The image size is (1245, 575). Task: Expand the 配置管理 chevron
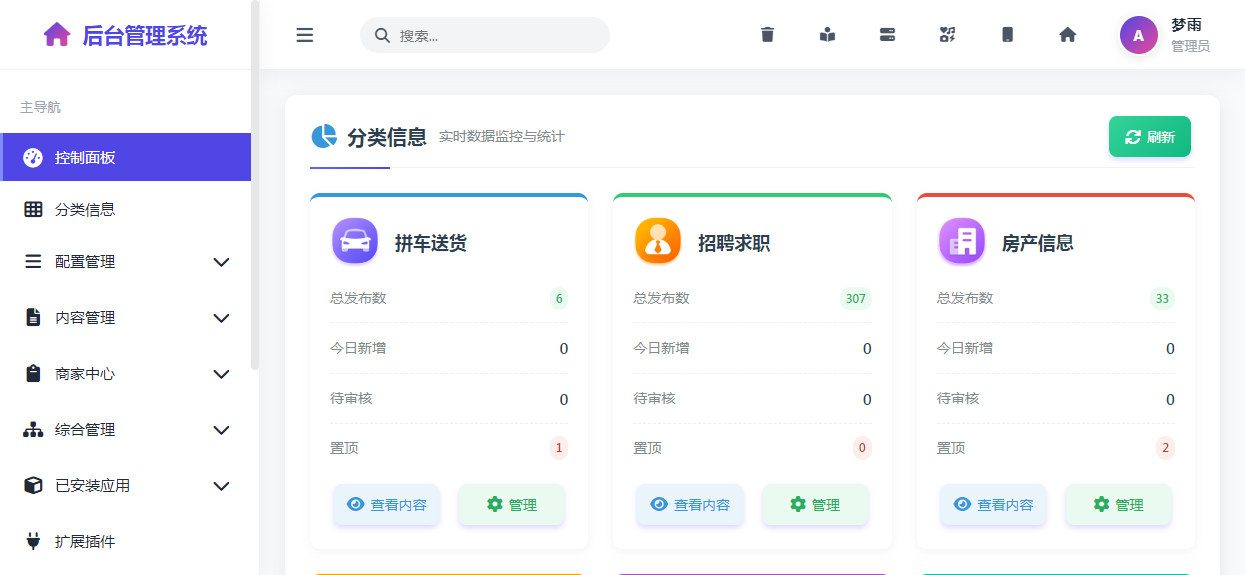tap(222, 262)
